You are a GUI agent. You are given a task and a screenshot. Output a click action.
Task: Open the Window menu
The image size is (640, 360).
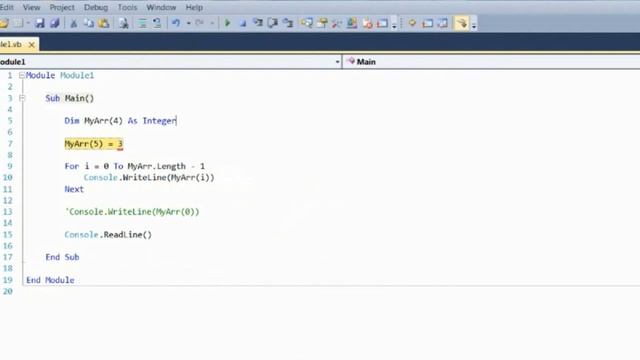[x=161, y=7]
